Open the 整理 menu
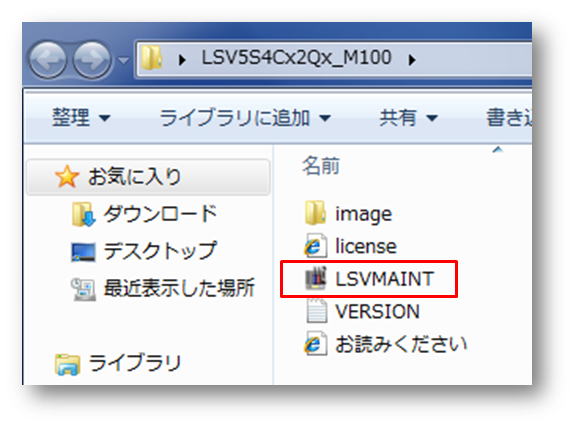 click(81, 118)
